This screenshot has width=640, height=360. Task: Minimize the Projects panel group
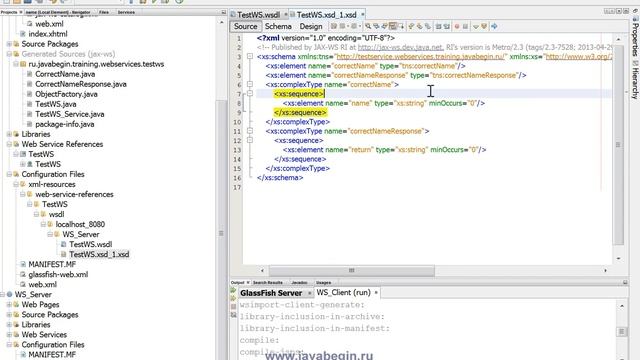point(223,12)
